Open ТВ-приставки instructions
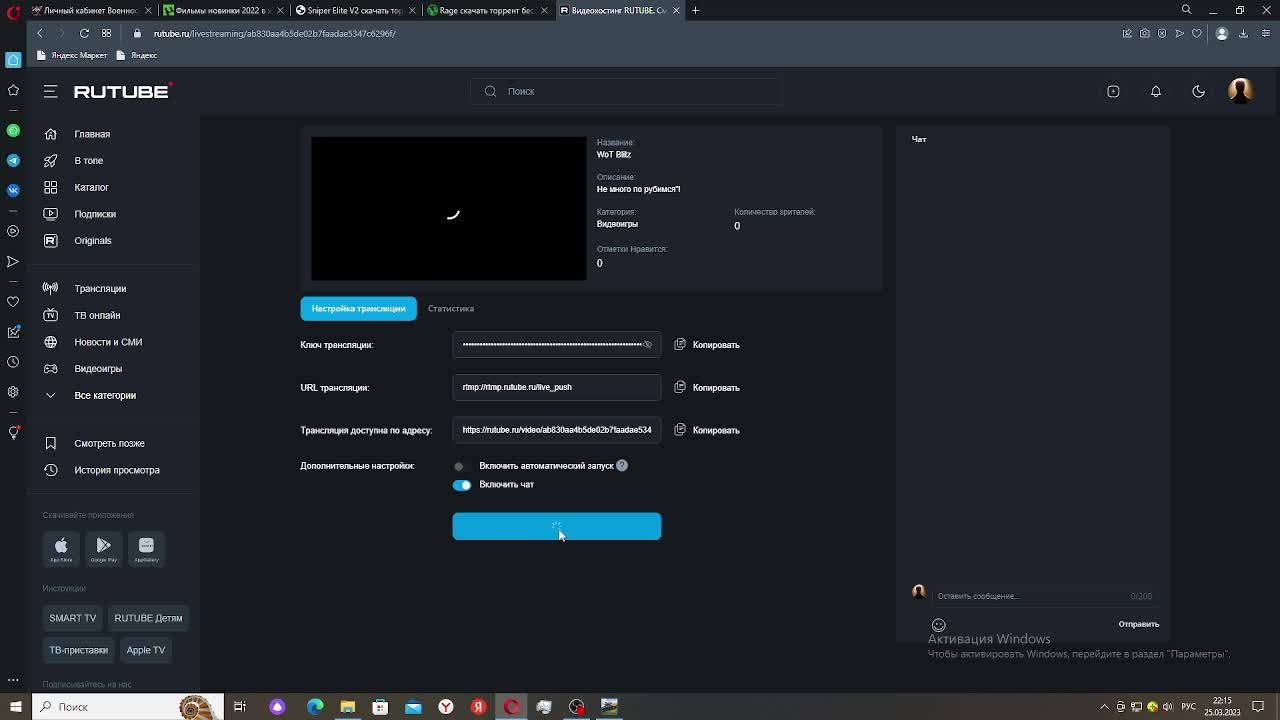Viewport: 1280px width, 720px height. tap(79, 650)
